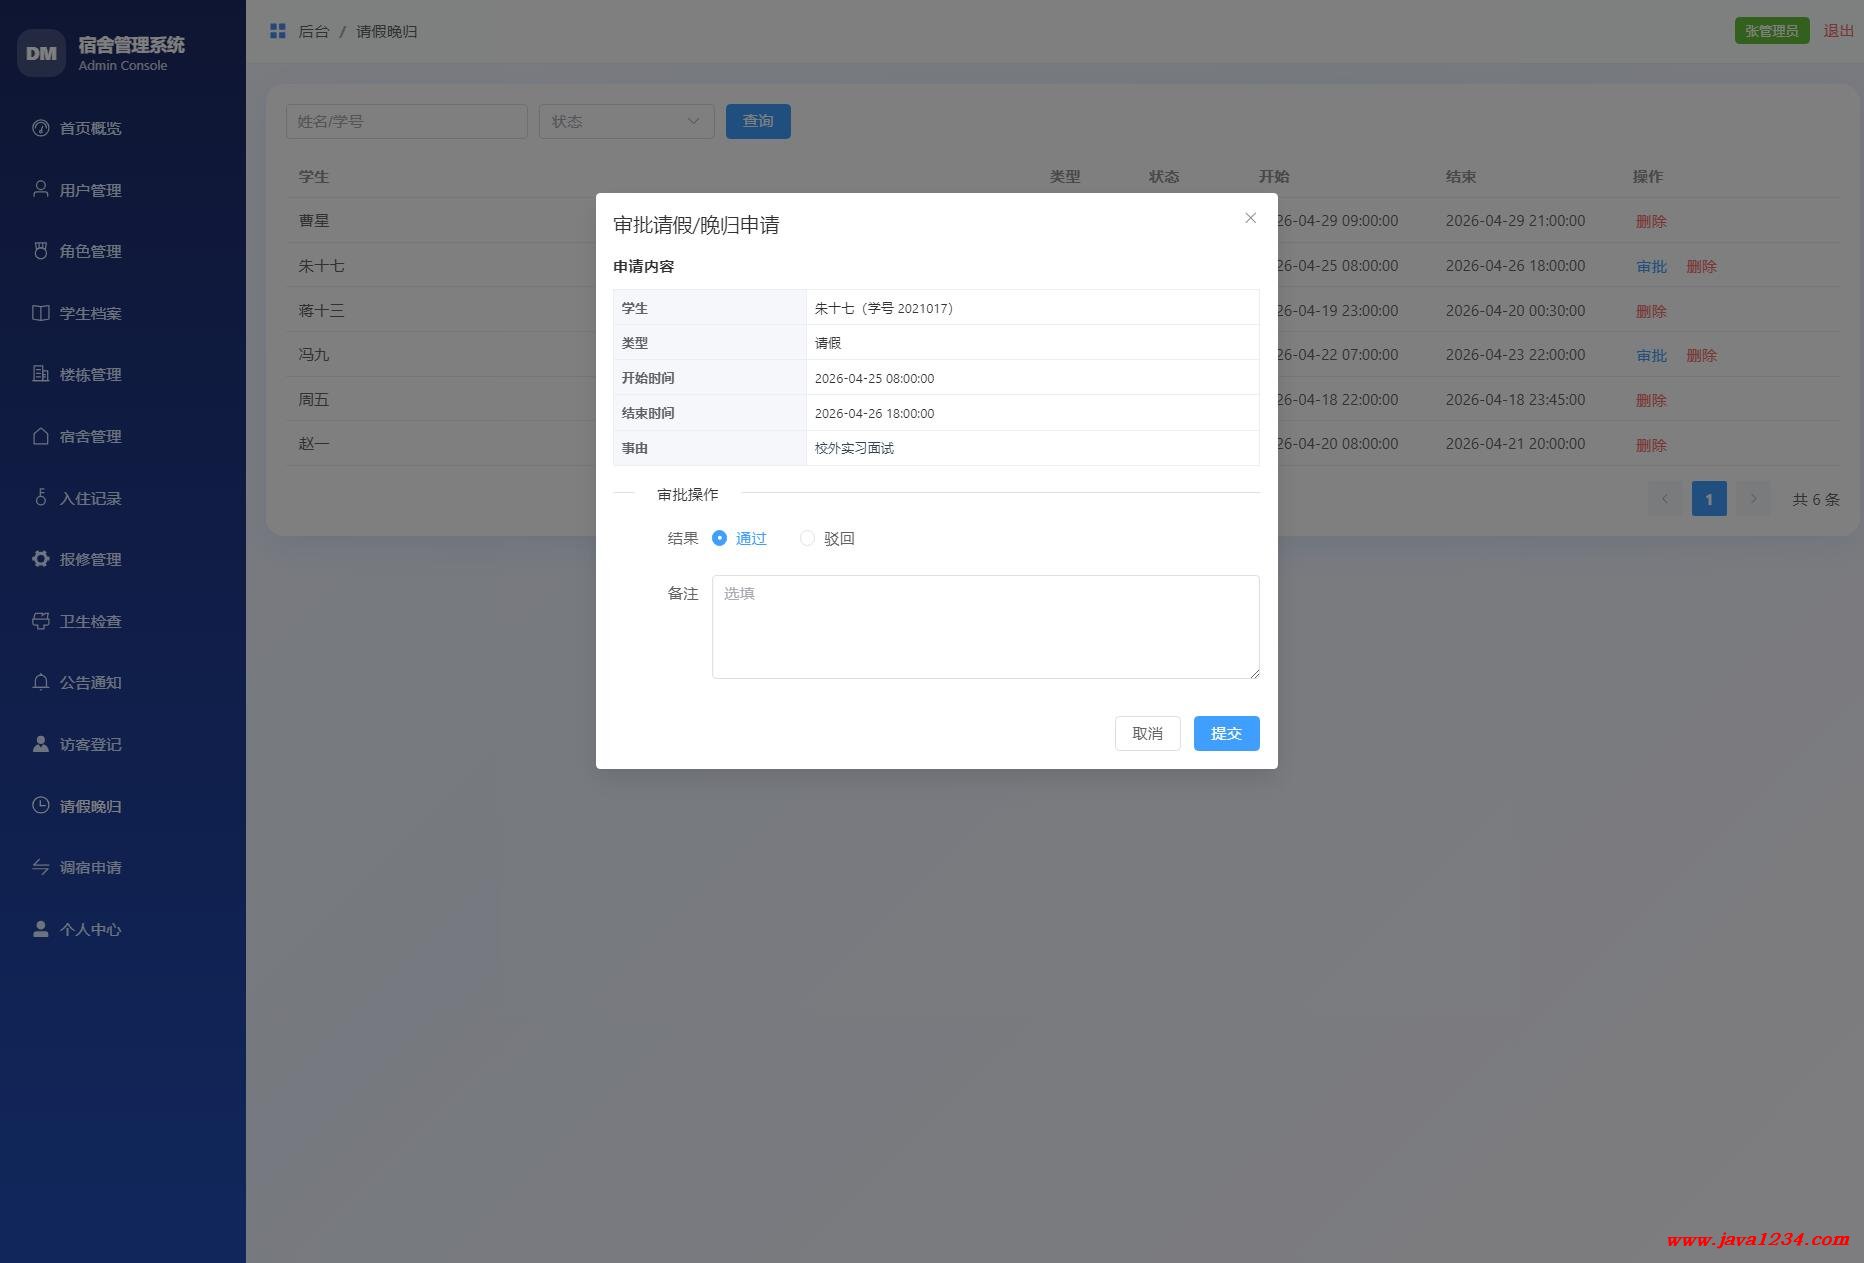Click the clock icon beside 请假晚归
Image resolution: width=1864 pixels, height=1263 pixels.
point(40,805)
